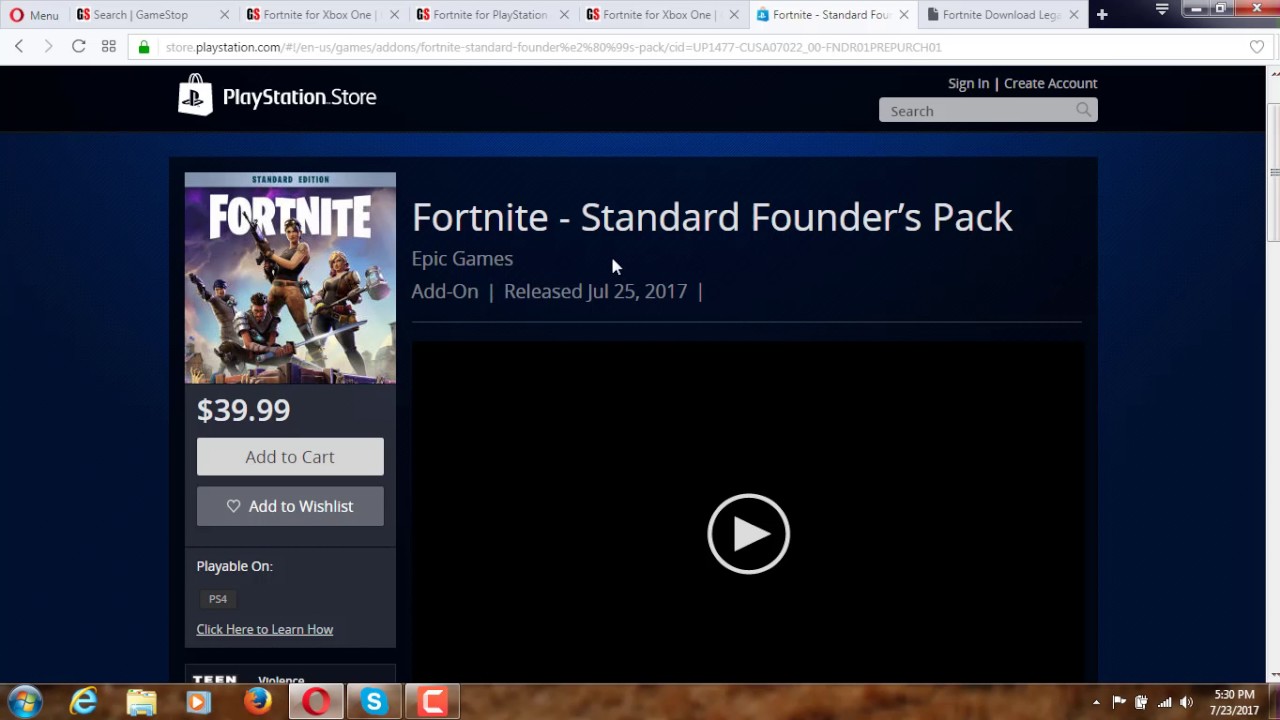Bookmark page with the heart icon
Image resolution: width=1280 pixels, height=720 pixels.
click(x=1257, y=47)
